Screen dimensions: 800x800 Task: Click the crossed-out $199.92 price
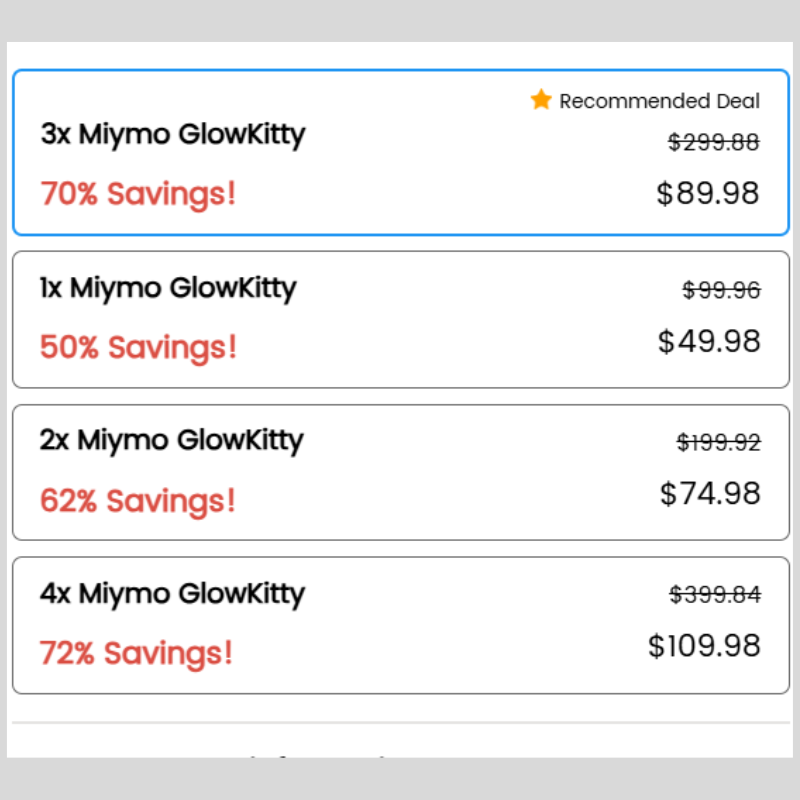click(x=718, y=442)
